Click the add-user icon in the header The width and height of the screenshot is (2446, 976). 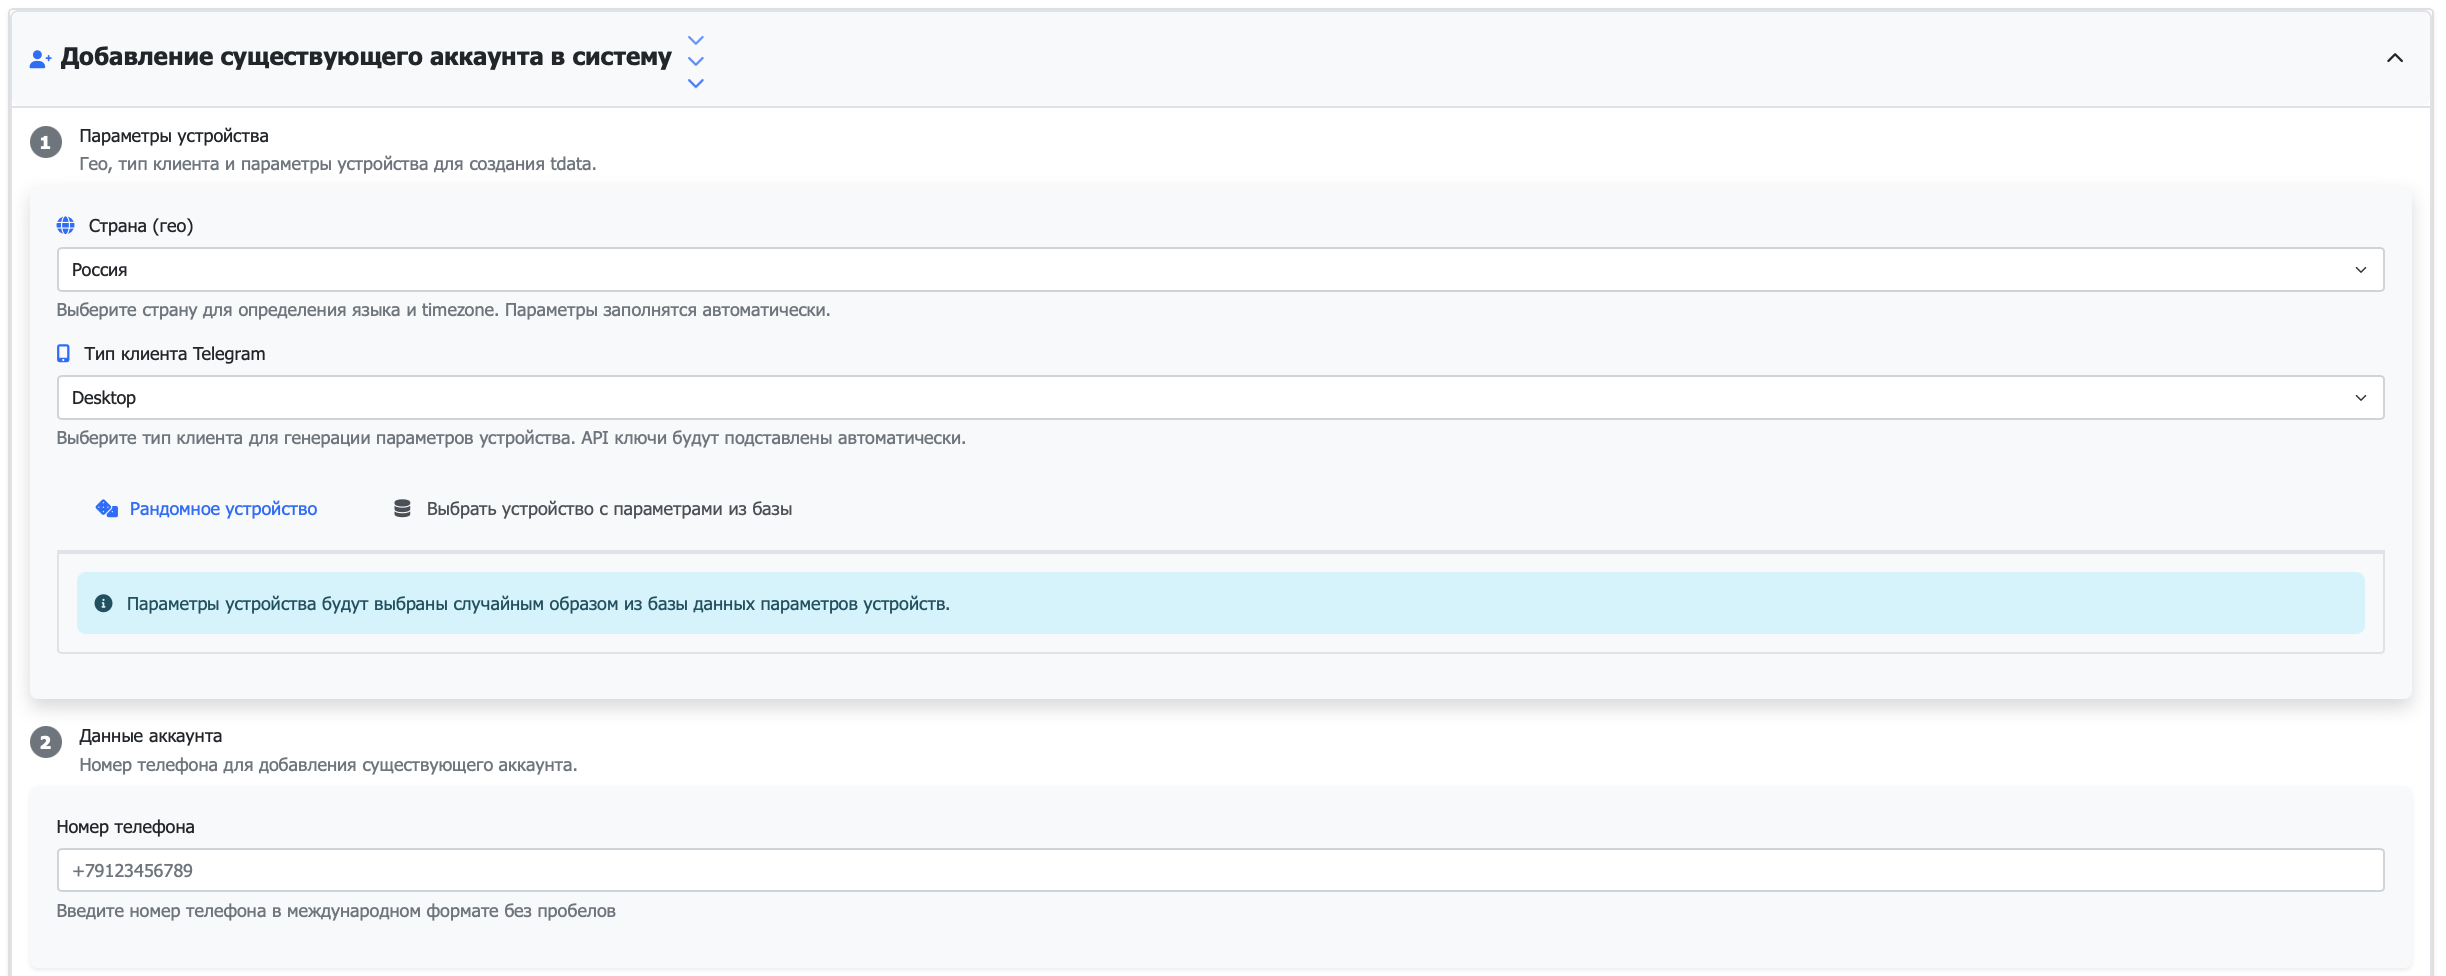click(40, 59)
